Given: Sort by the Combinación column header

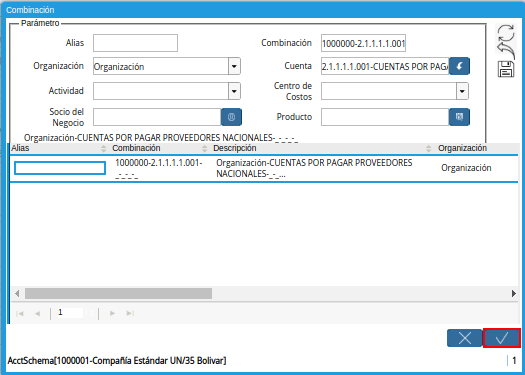Looking at the screenshot, I should 160,148.
